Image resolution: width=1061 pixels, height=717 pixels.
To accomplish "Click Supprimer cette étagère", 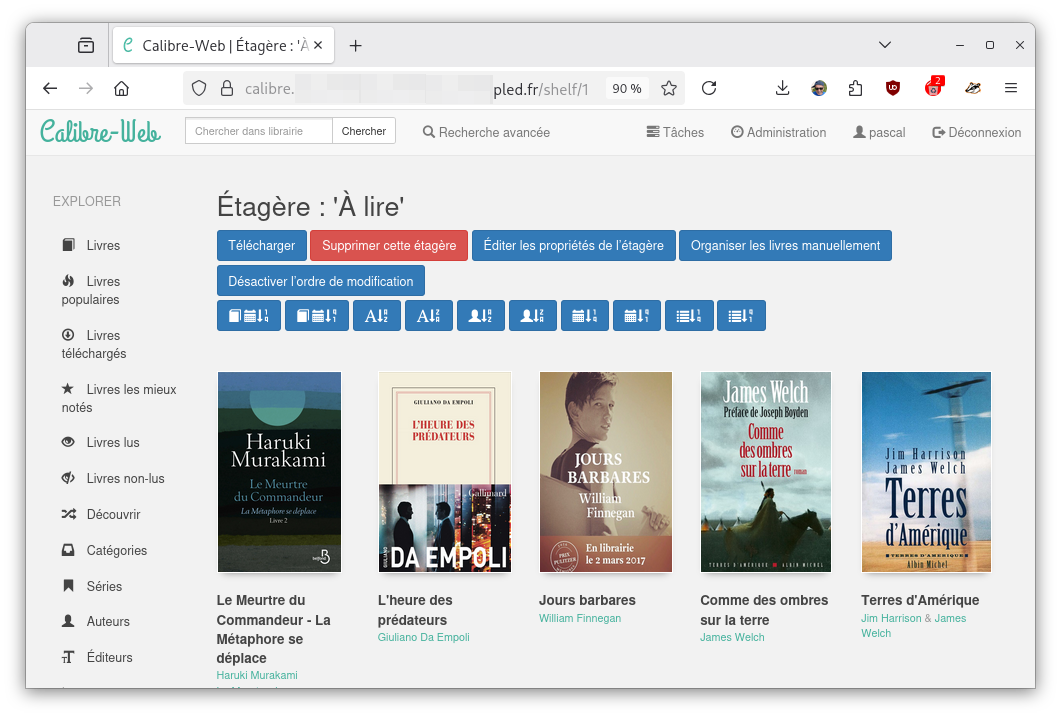I will tap(389, 246).
